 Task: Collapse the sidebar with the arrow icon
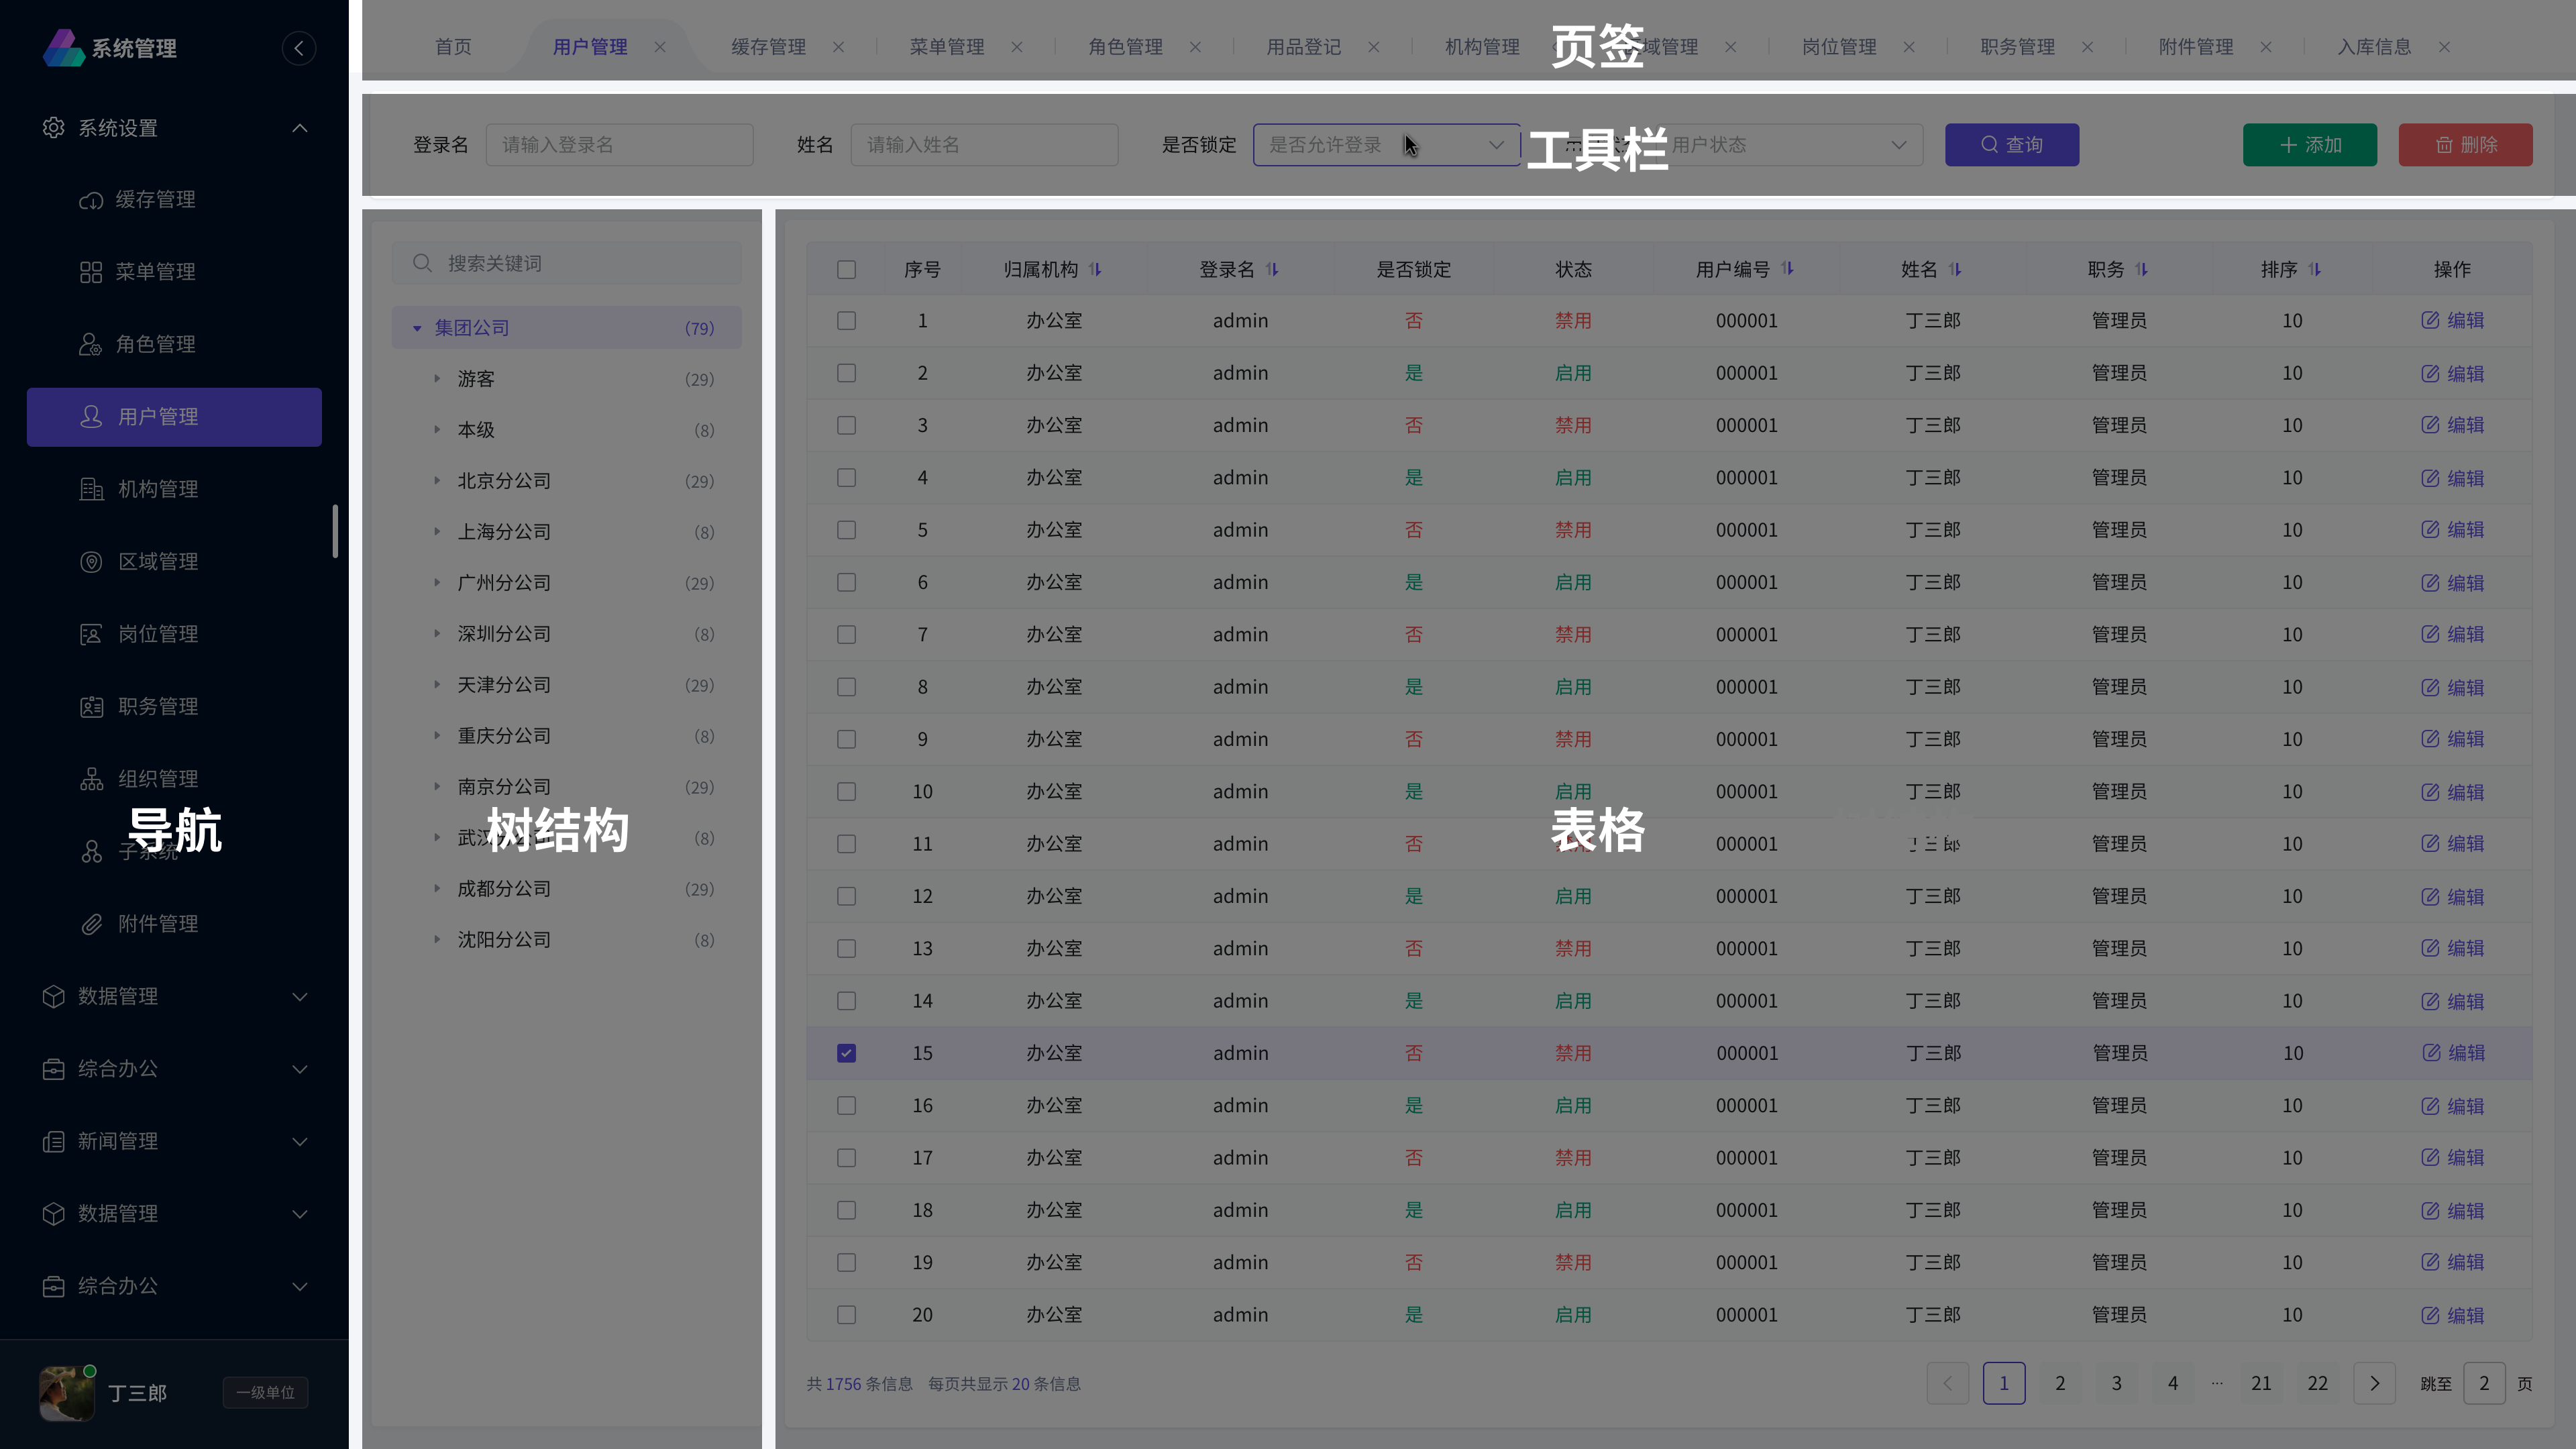[x=298, y=48]
